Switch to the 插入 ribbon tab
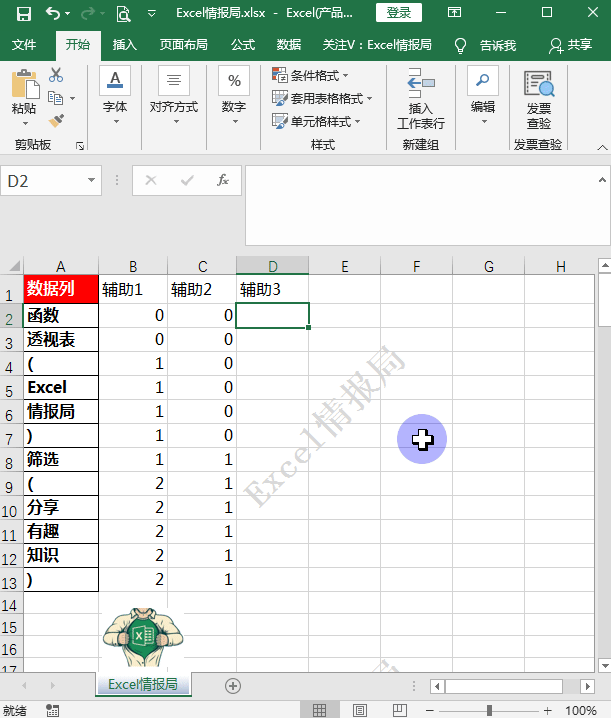Image resolution: width=611 pixels, height=718 pixels. pos(125,44)
